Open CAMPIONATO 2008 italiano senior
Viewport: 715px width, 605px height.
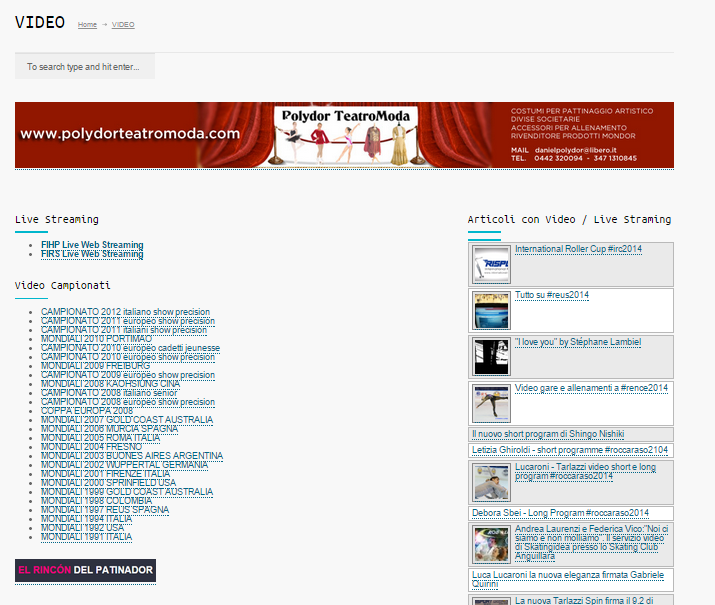pos(109,393)
